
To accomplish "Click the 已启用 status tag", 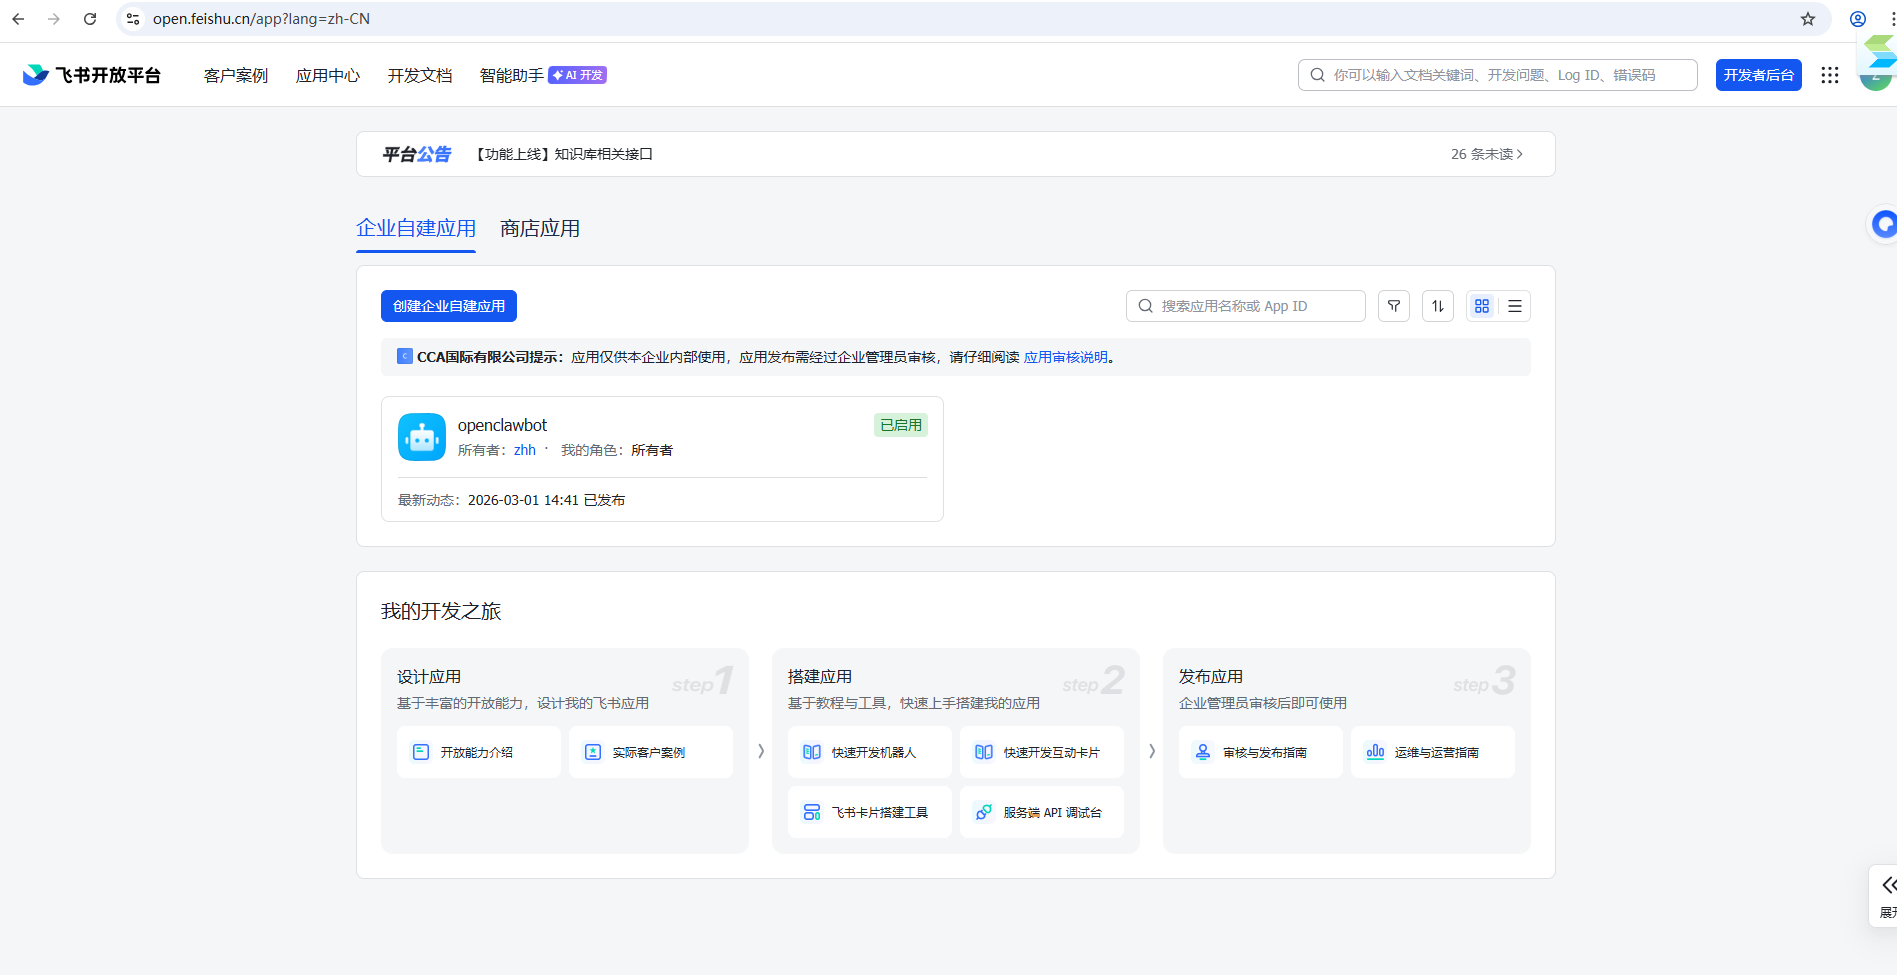I will pos(901,425).
